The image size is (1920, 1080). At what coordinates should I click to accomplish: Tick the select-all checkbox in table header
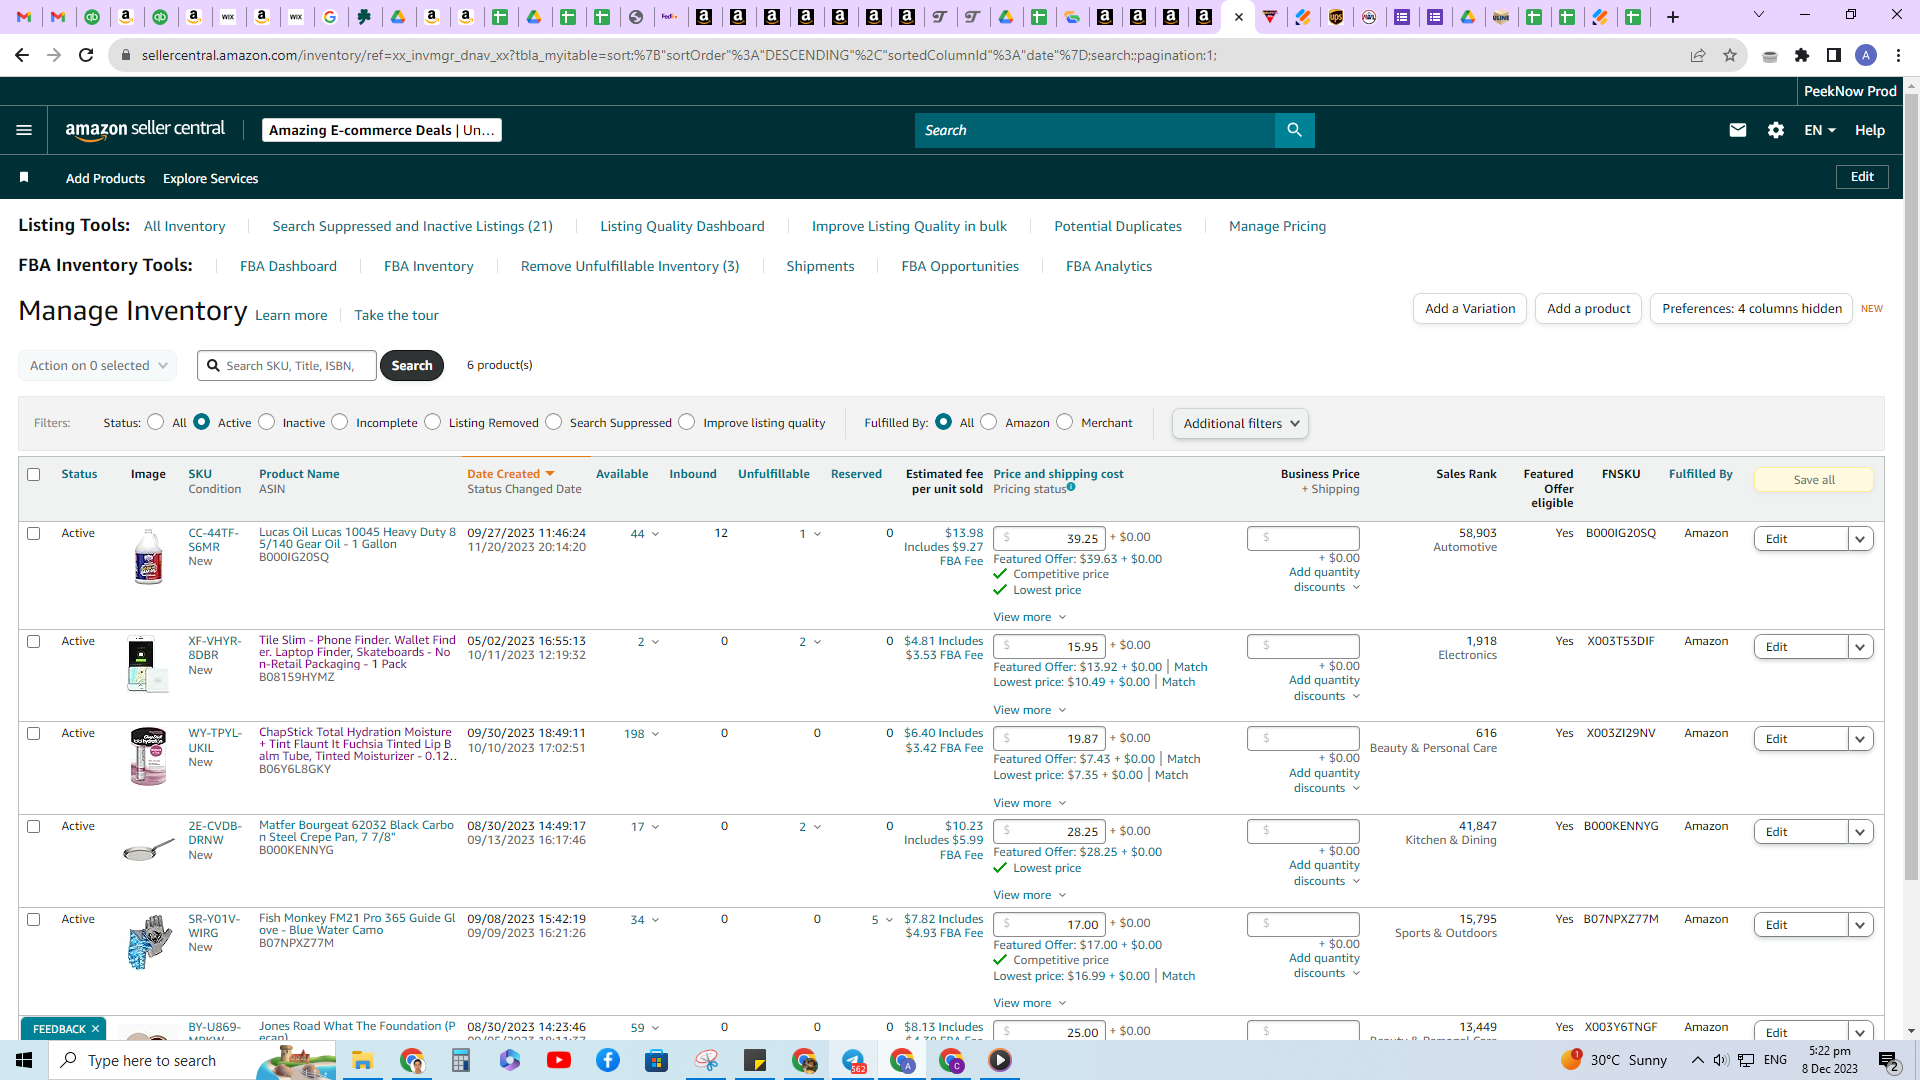point(34,474)
